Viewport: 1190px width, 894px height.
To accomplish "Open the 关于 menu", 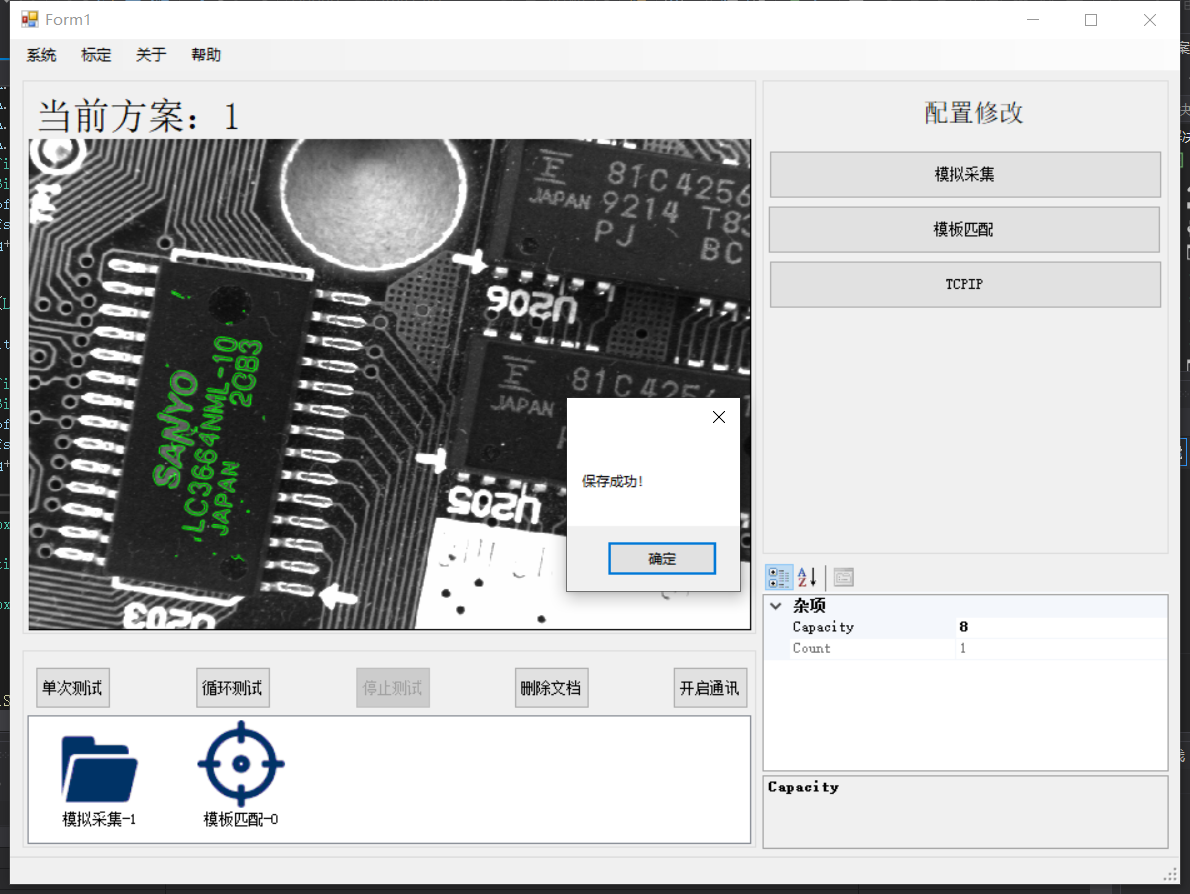I will point(151,55).
